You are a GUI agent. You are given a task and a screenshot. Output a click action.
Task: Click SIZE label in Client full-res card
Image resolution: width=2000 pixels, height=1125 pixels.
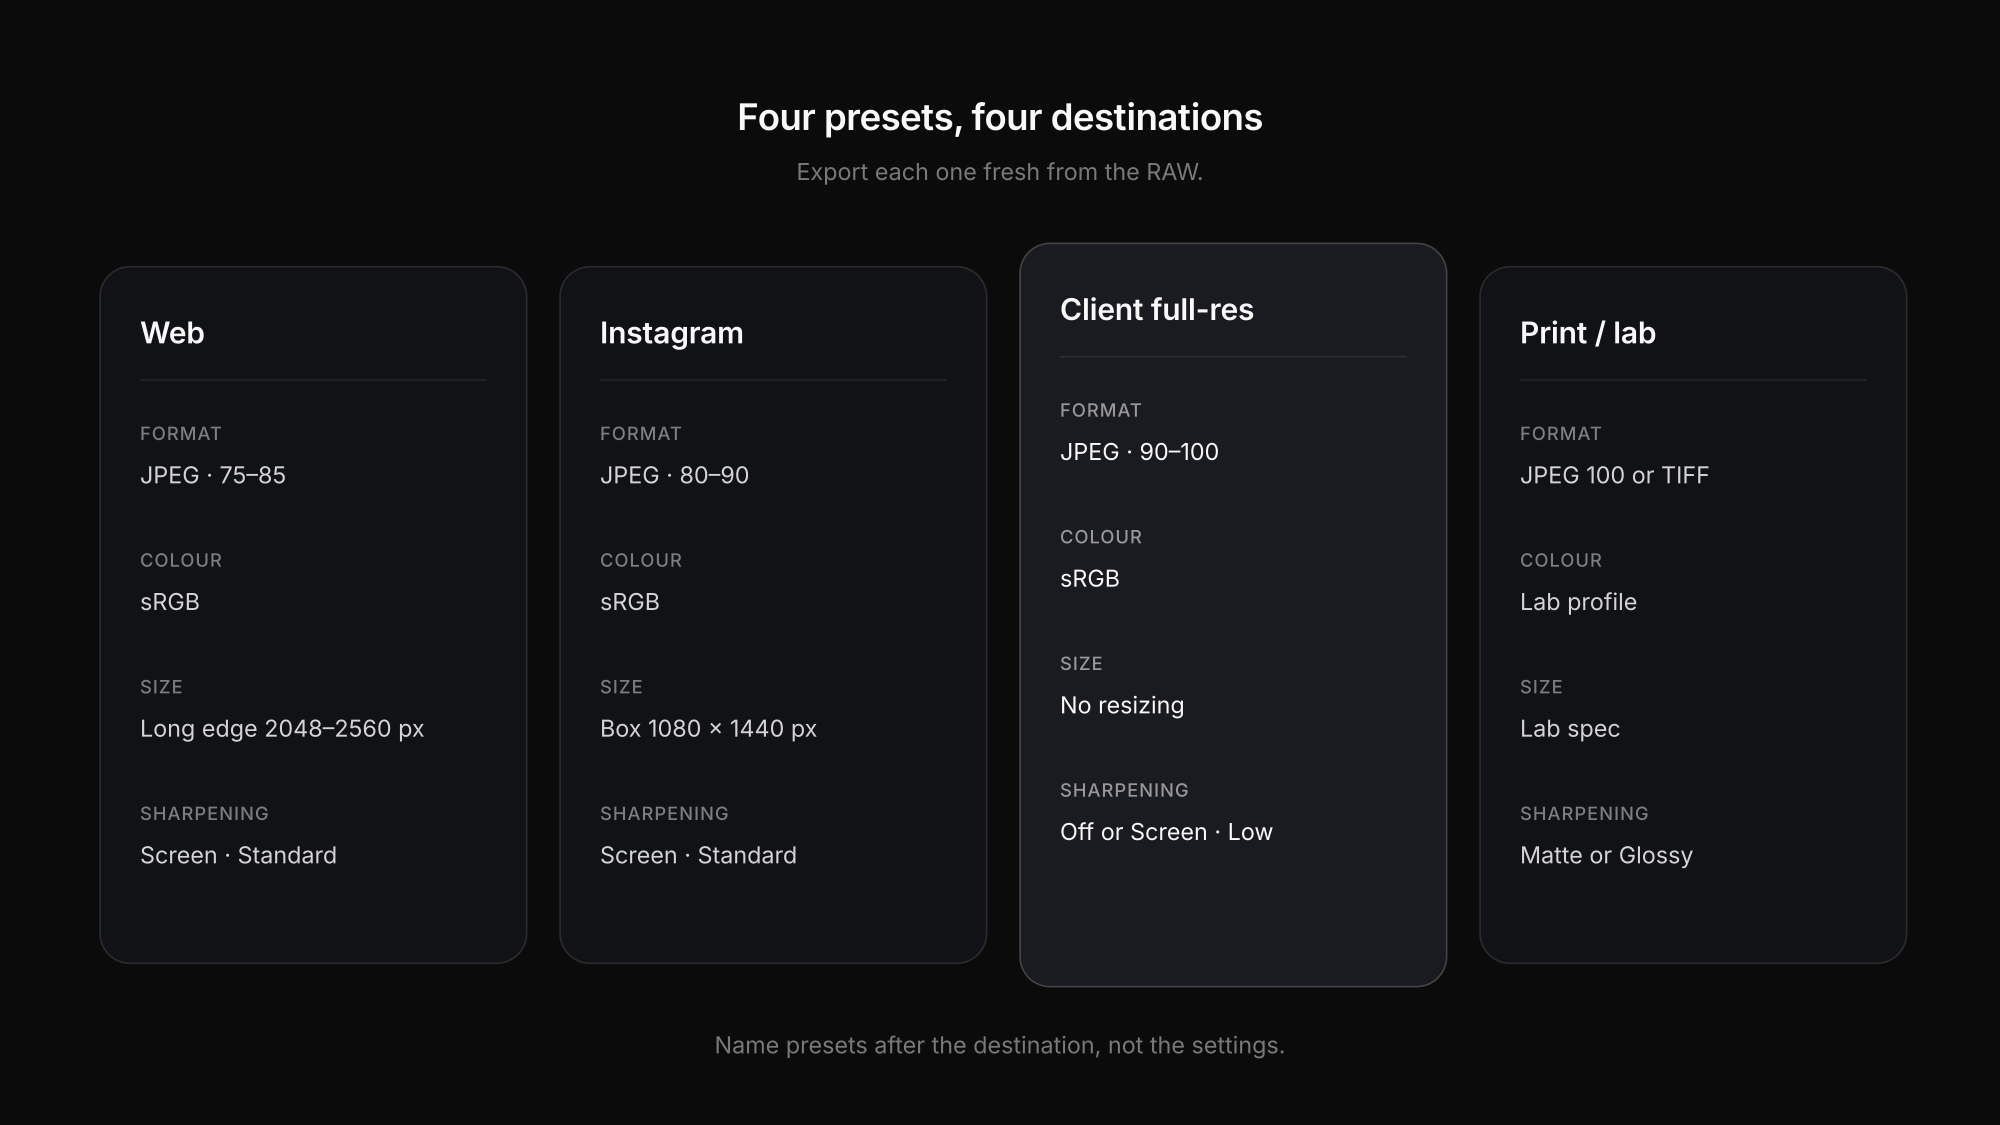tap(1081, 664)
